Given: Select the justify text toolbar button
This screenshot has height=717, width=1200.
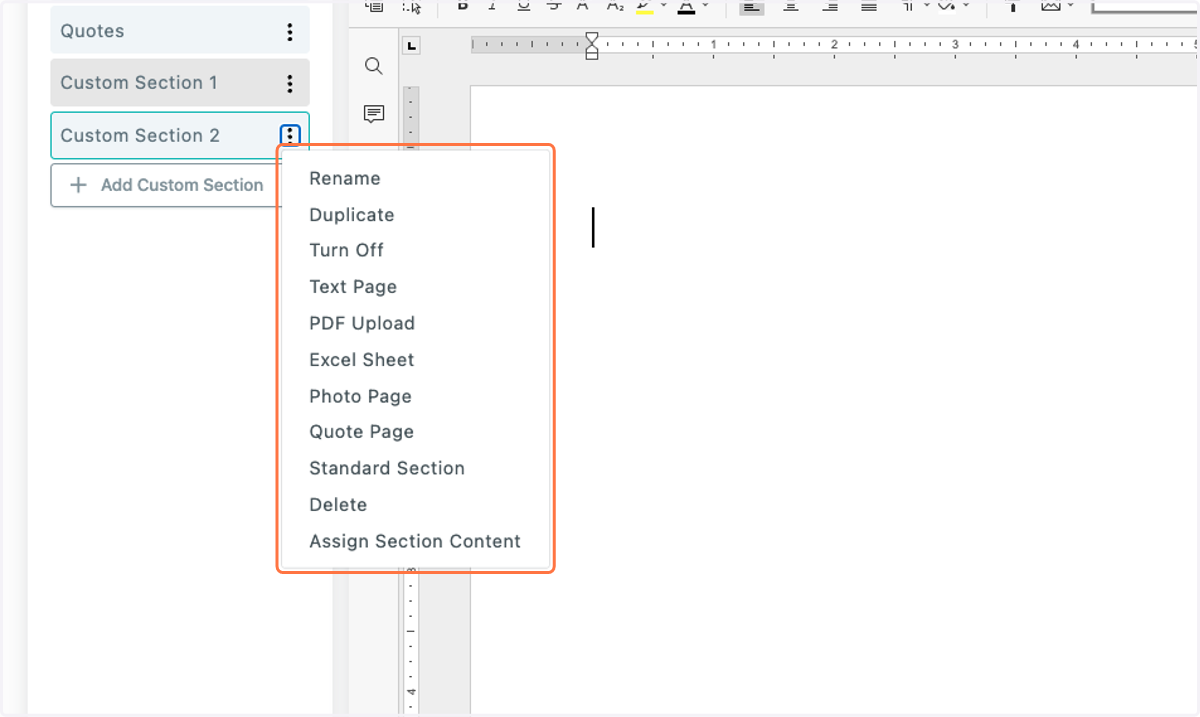Looking at the screenshot, I should 869,7.
